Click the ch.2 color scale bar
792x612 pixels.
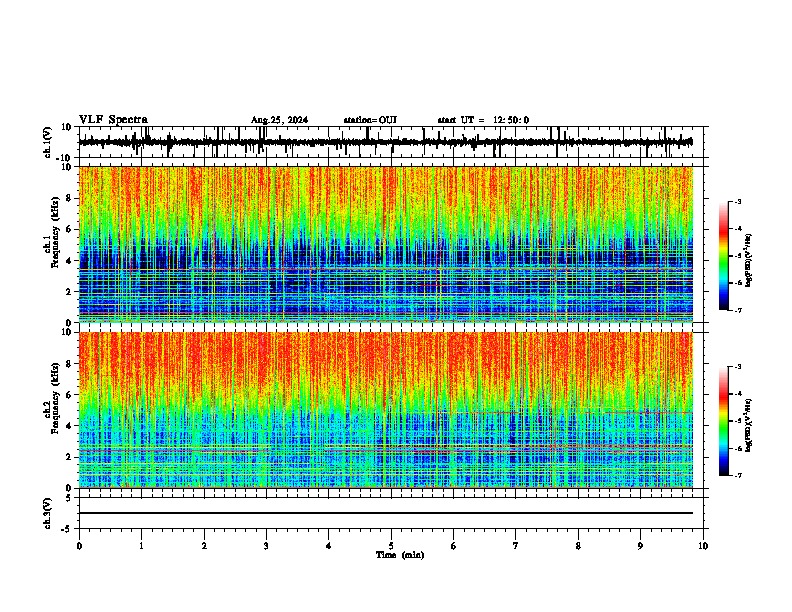(724, 421)
